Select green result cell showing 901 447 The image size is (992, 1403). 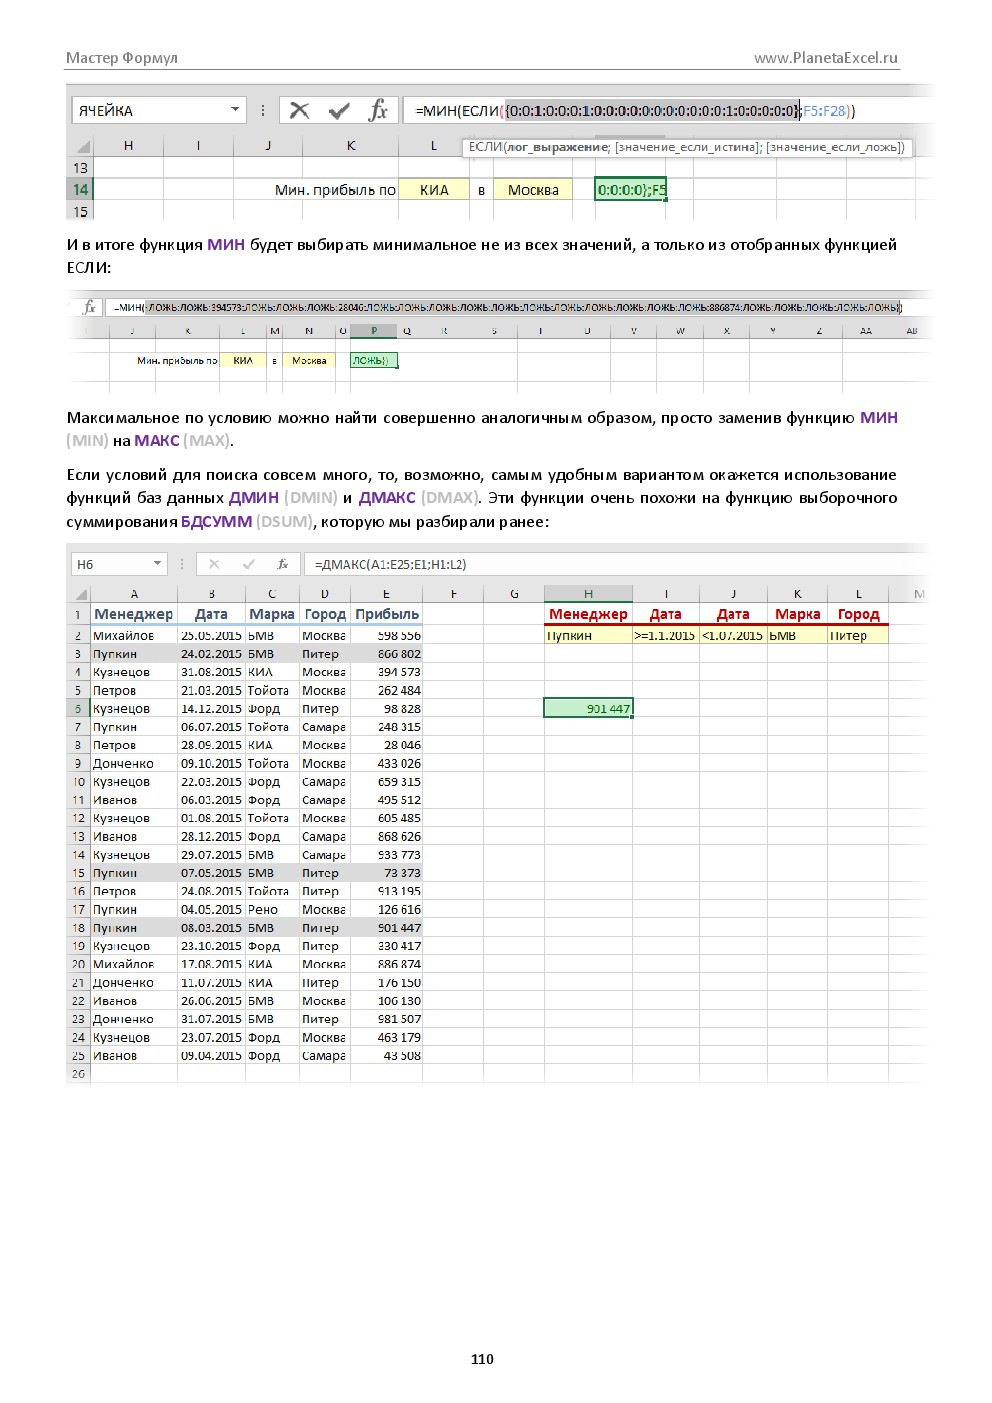point(588,708)
